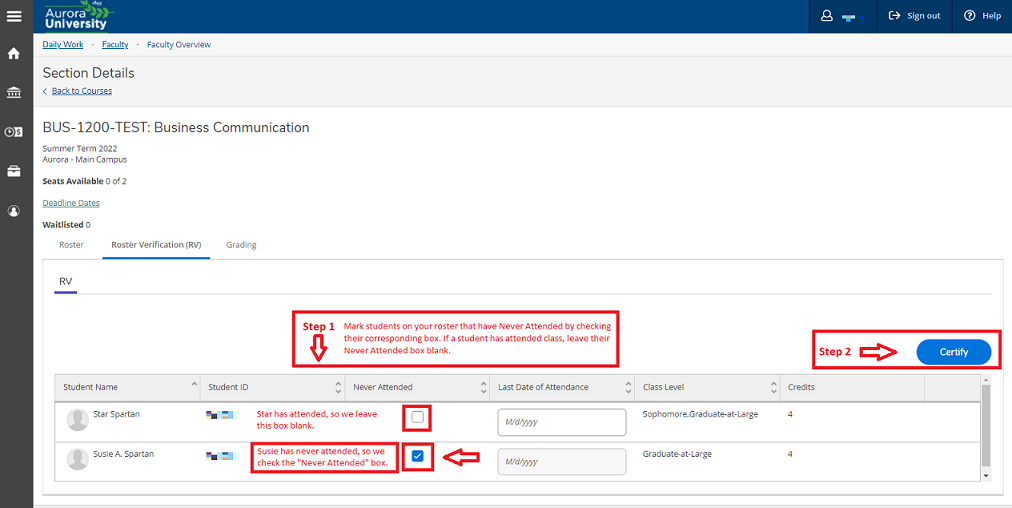
Task: Click Sophomore,Graduate-at-Large class level cell
Action: click(700, 414)
